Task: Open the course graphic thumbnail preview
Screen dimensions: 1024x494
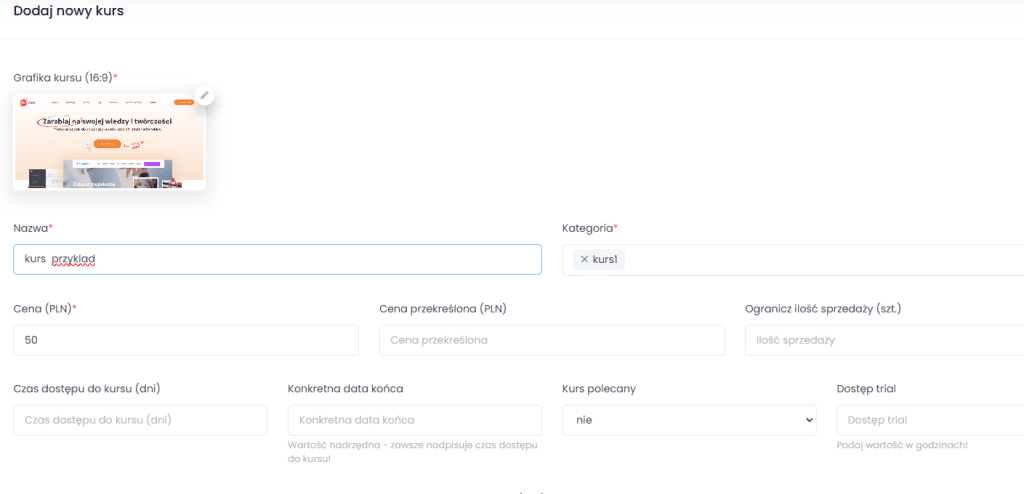Action: [x=108, y=143]
